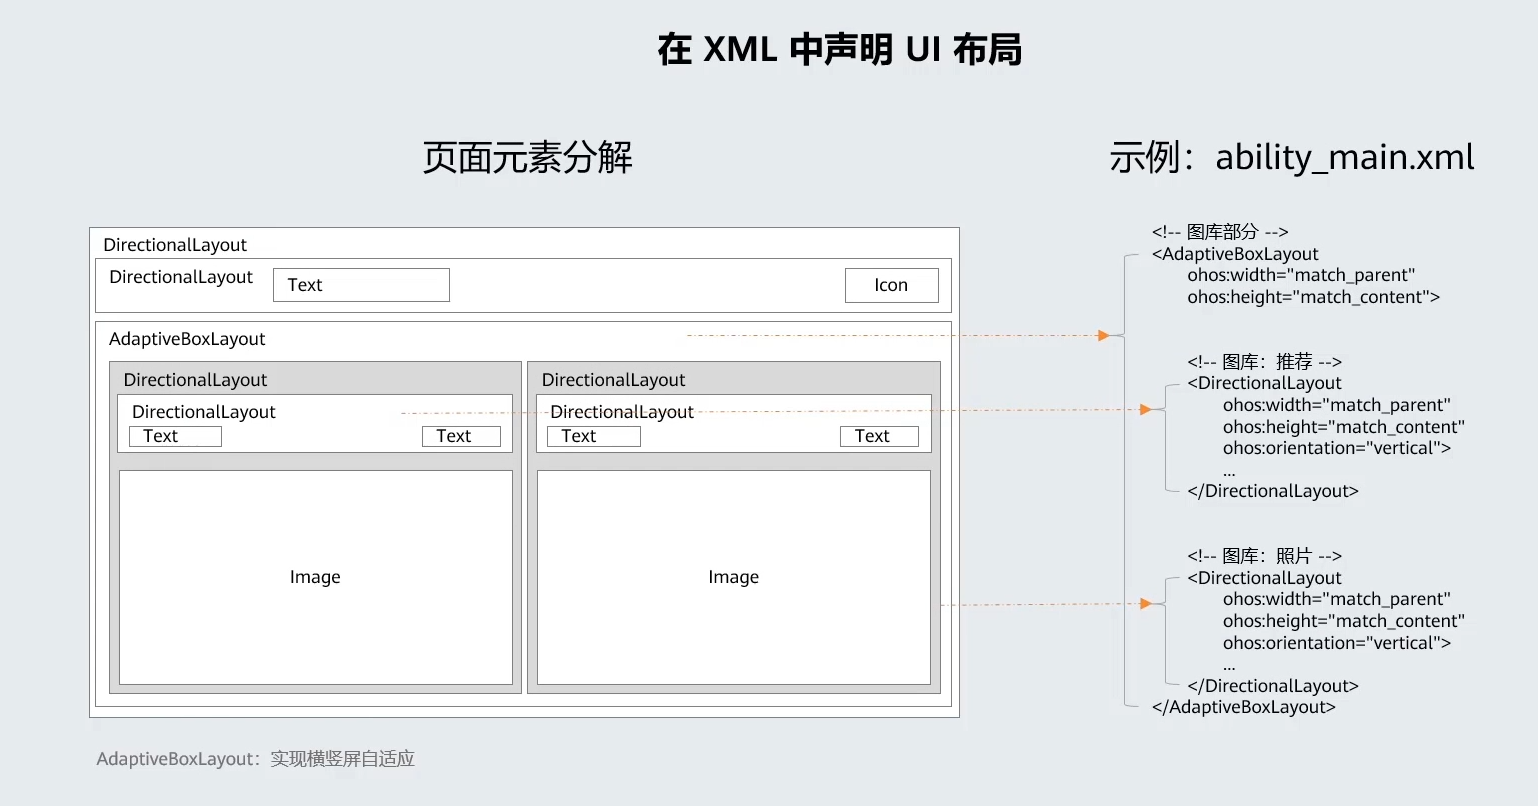This screenshot has width=1538, height=806.
Task: Click the heading "页面元素分解"
Action: pyautogui.click(x=527, y=158)
